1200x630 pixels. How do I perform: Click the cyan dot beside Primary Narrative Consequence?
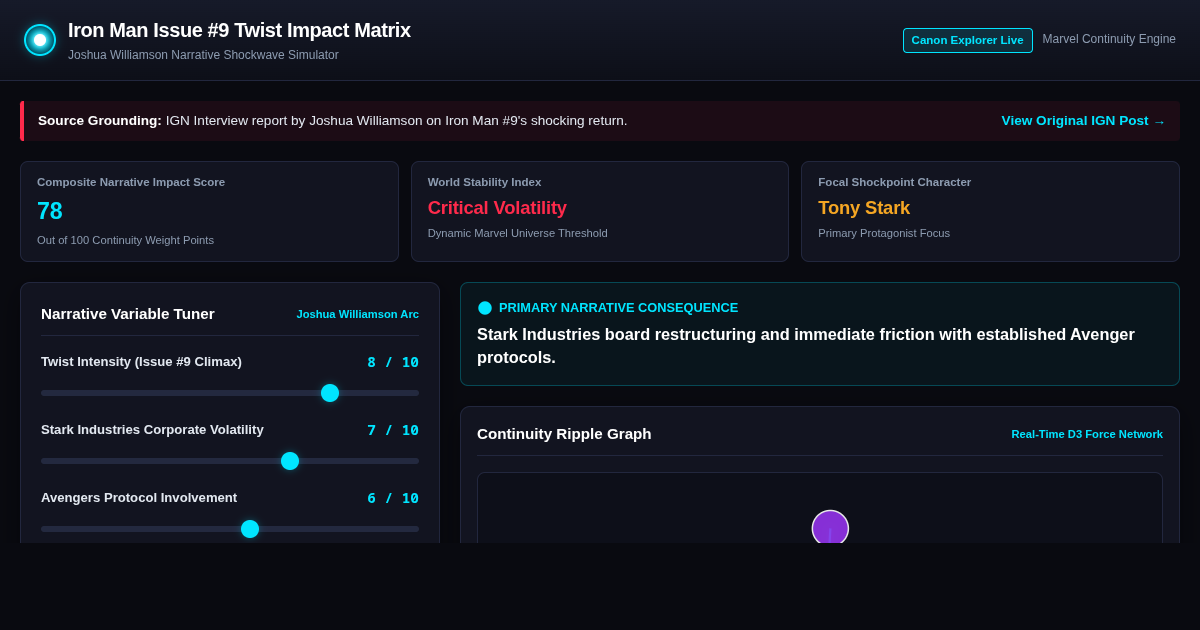pyautogui.click(x=485, y=308)
